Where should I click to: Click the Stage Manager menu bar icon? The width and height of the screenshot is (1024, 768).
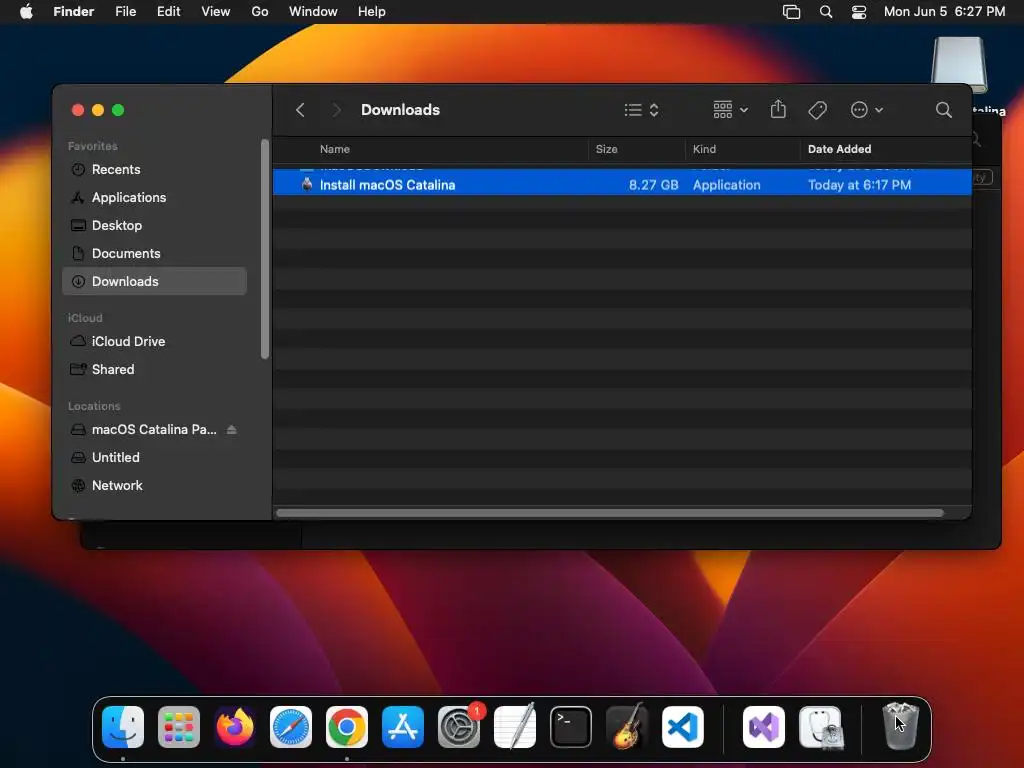point(791,12)
